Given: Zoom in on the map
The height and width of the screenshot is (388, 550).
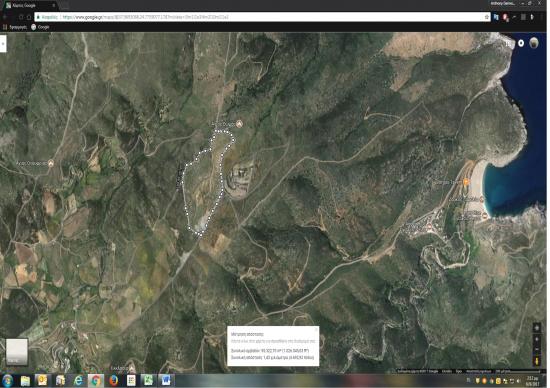Looking at the screenshot, I should [x=537, y=339].
